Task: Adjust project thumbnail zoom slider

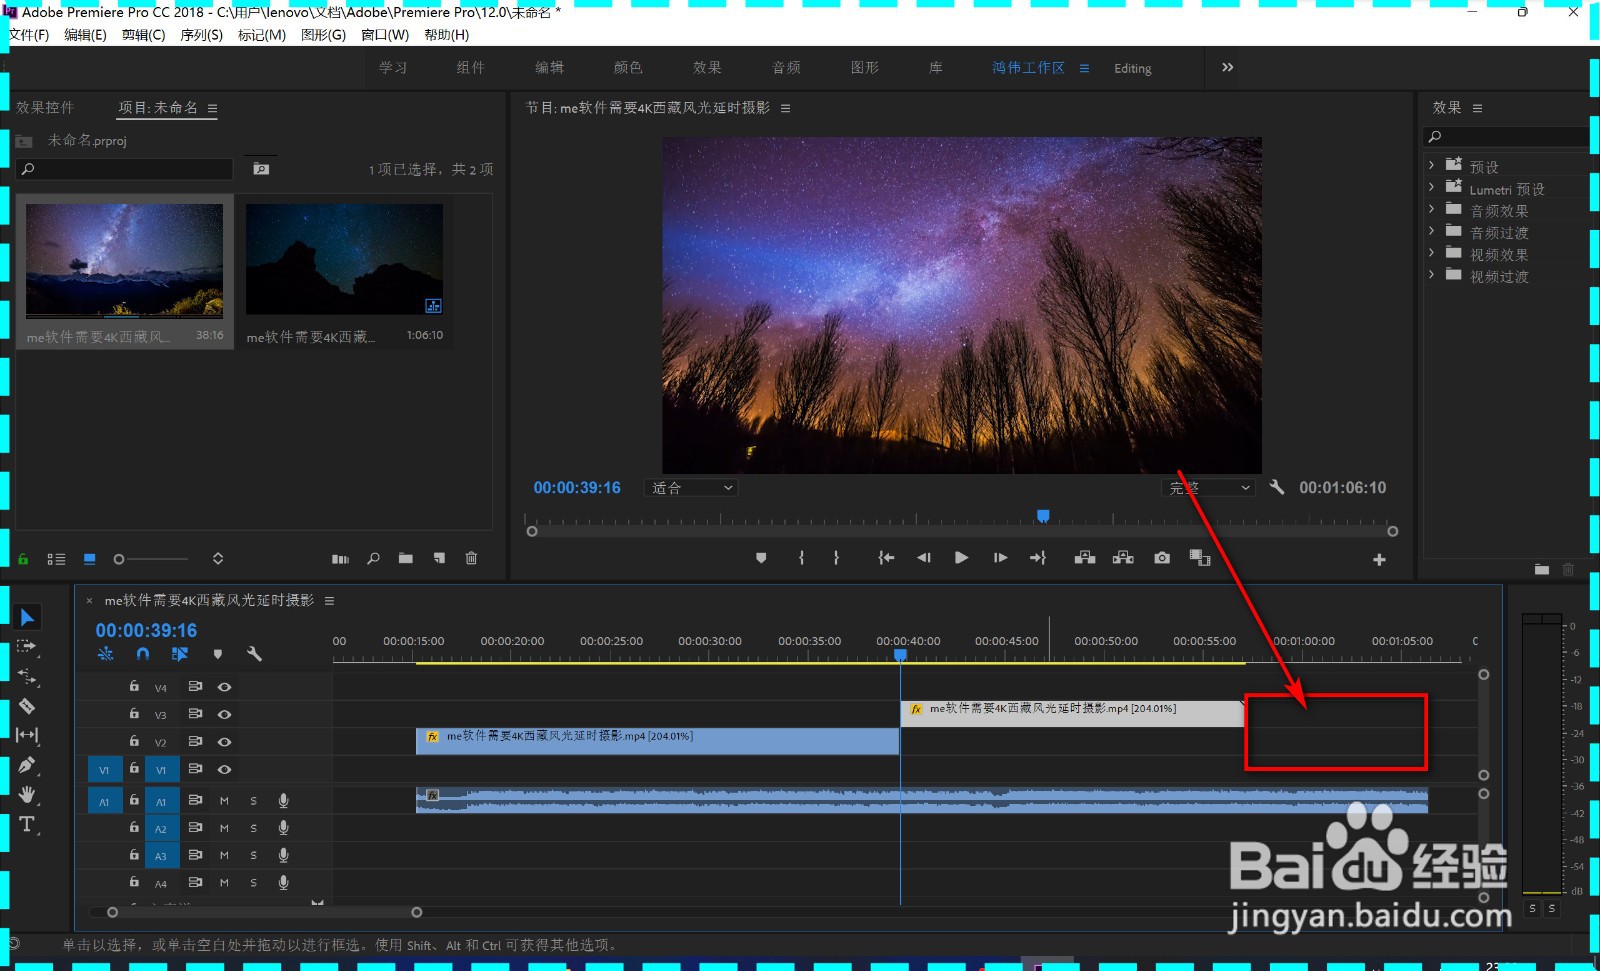Action: [x=119, y=559]
